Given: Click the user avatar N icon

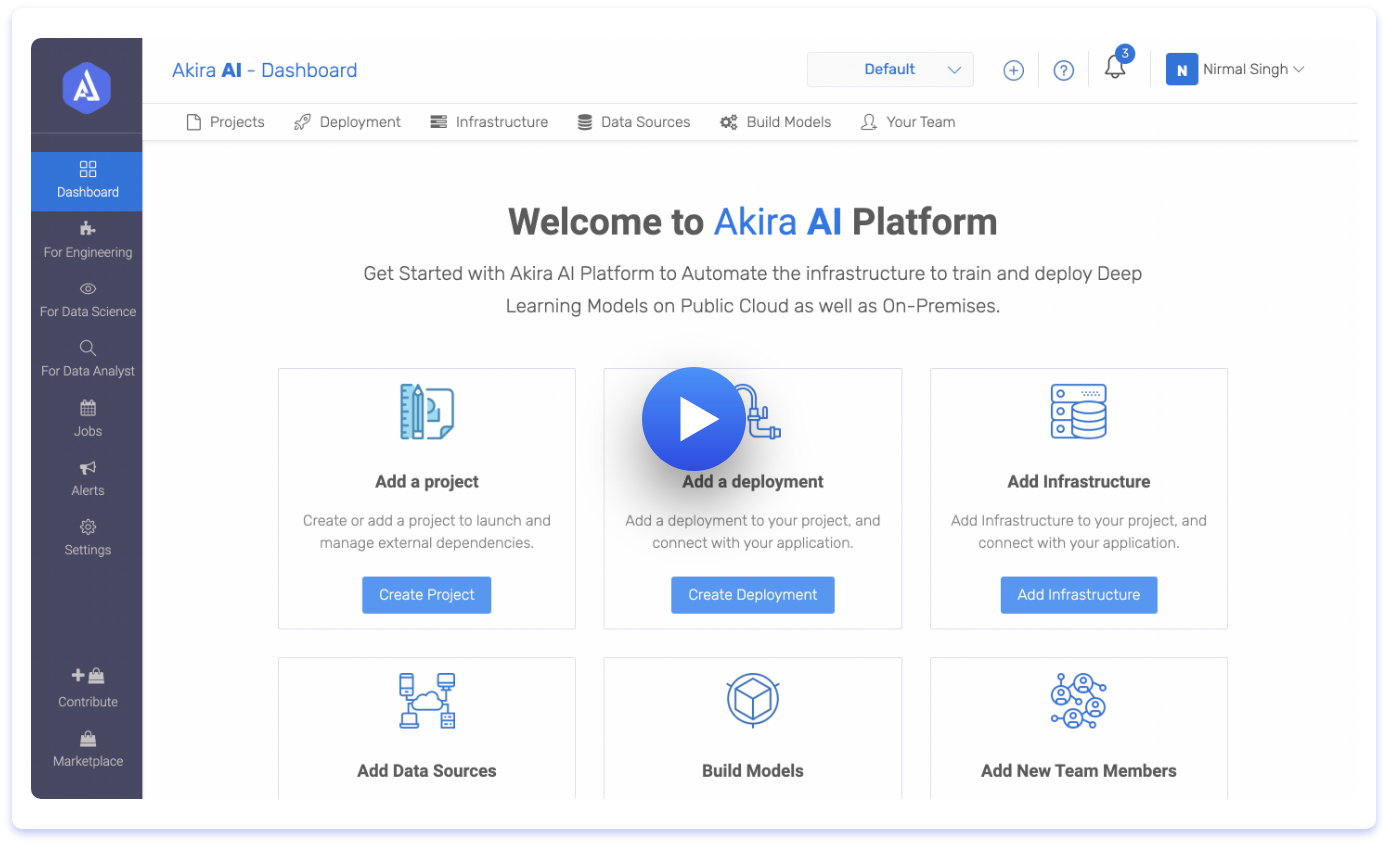Looking at the screenshot, I should [x=1182, y=70].
